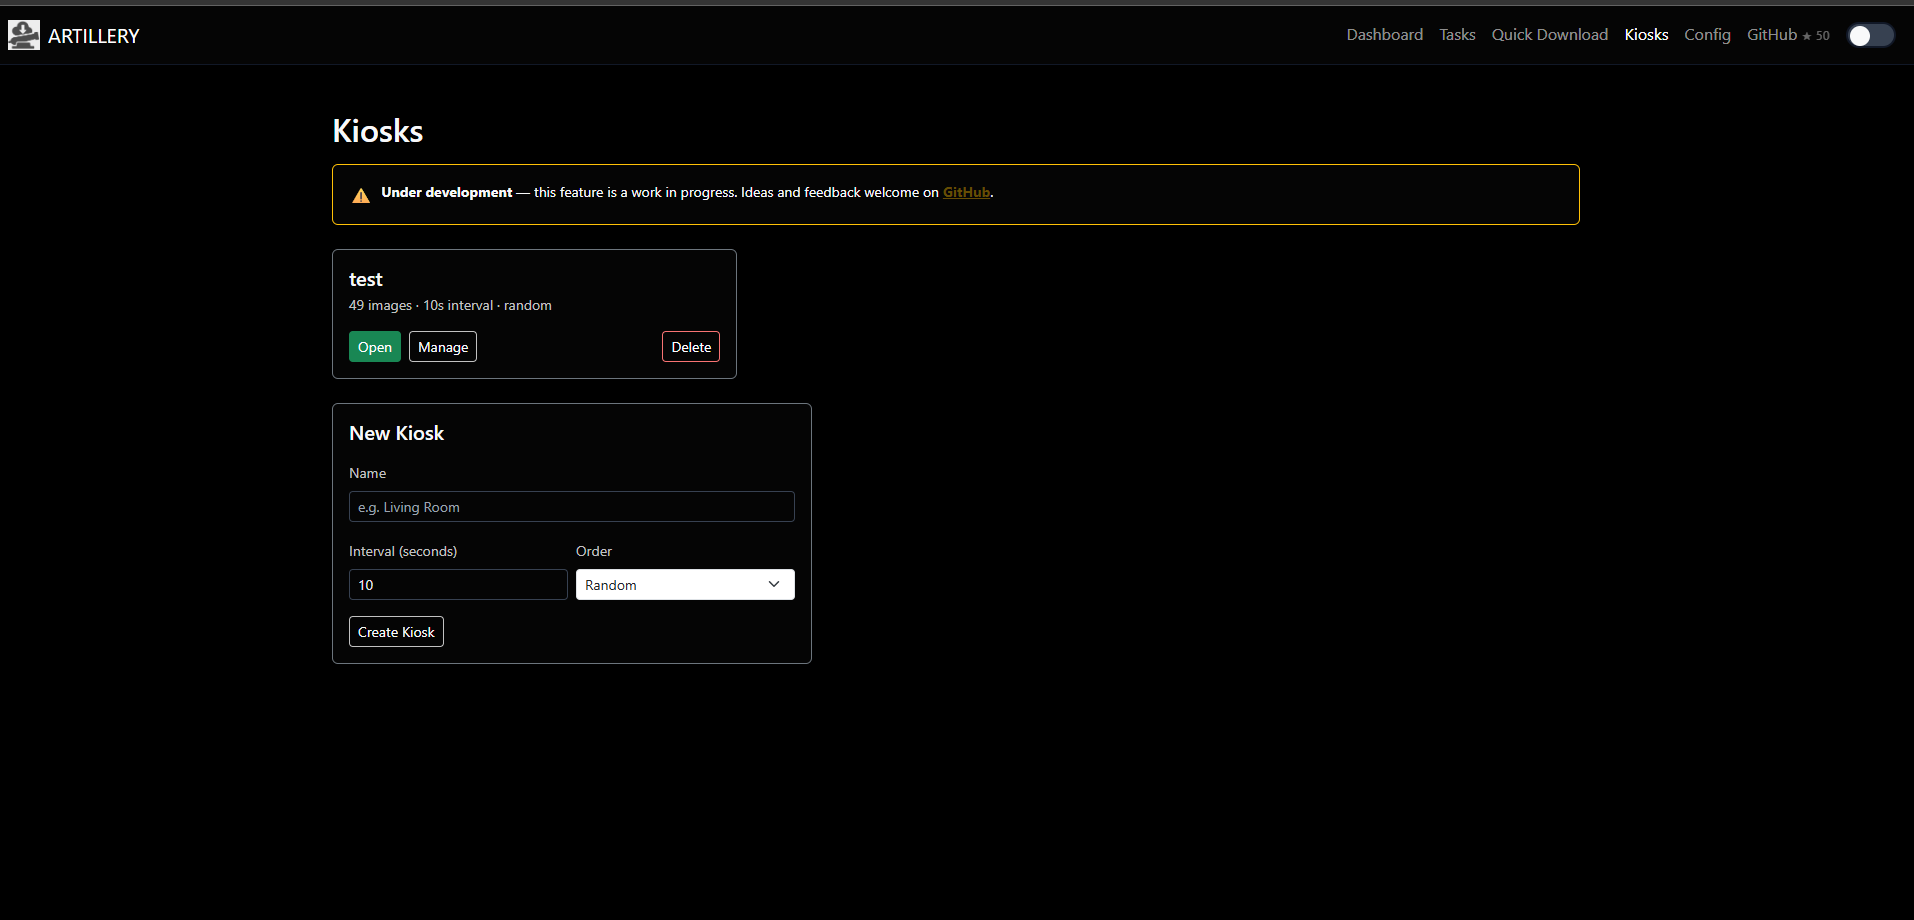Click the "Name" field label
Image resolution: width=1914 pixels, height=920 pixels.
[367, 473]
